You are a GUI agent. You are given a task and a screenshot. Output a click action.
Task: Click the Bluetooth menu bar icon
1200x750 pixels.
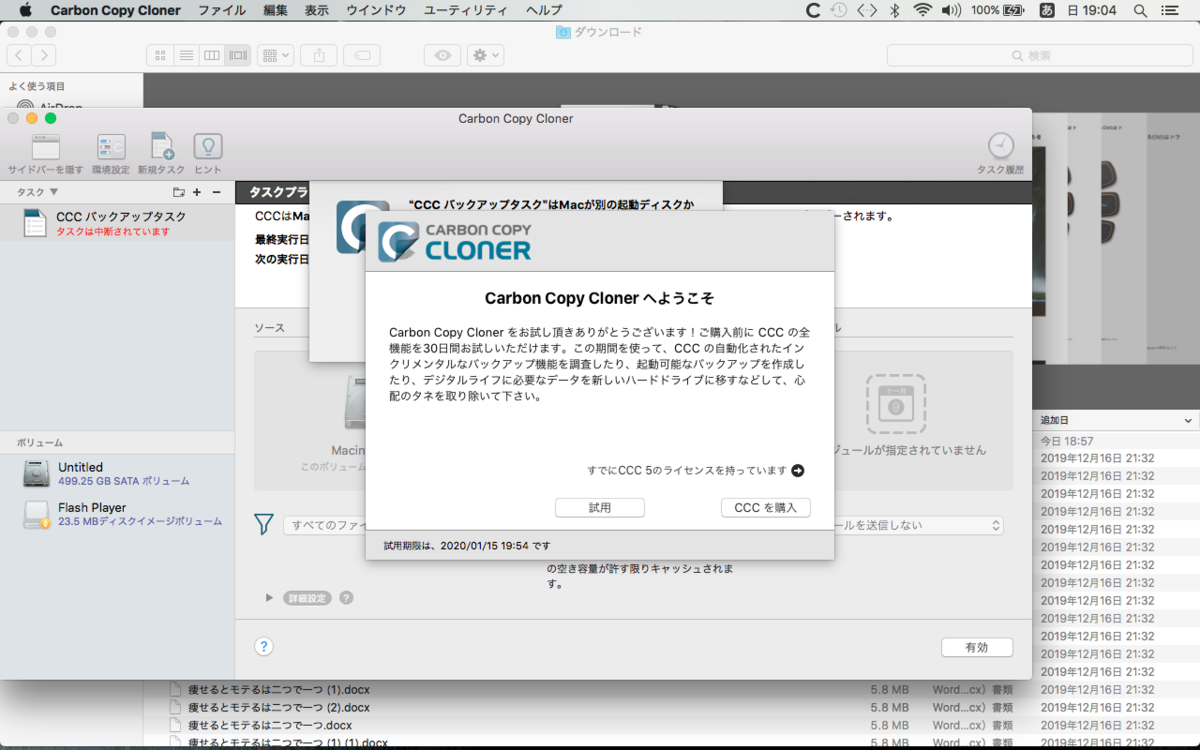895,10
